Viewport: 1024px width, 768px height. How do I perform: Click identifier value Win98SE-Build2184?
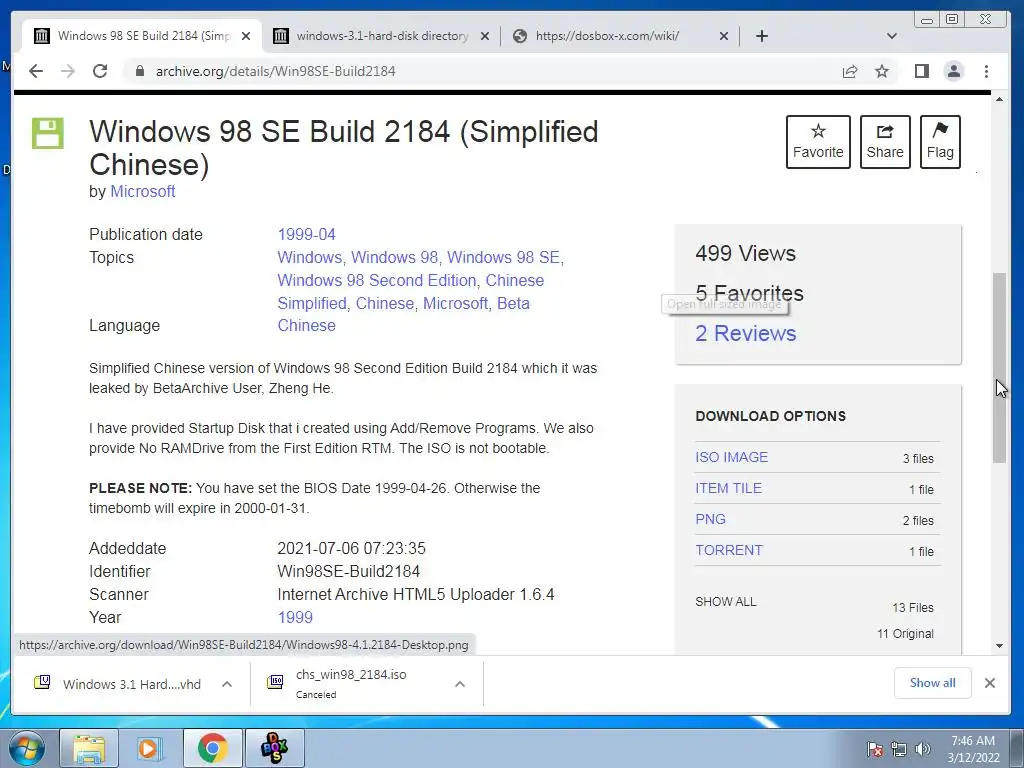(x=348, y=571)
